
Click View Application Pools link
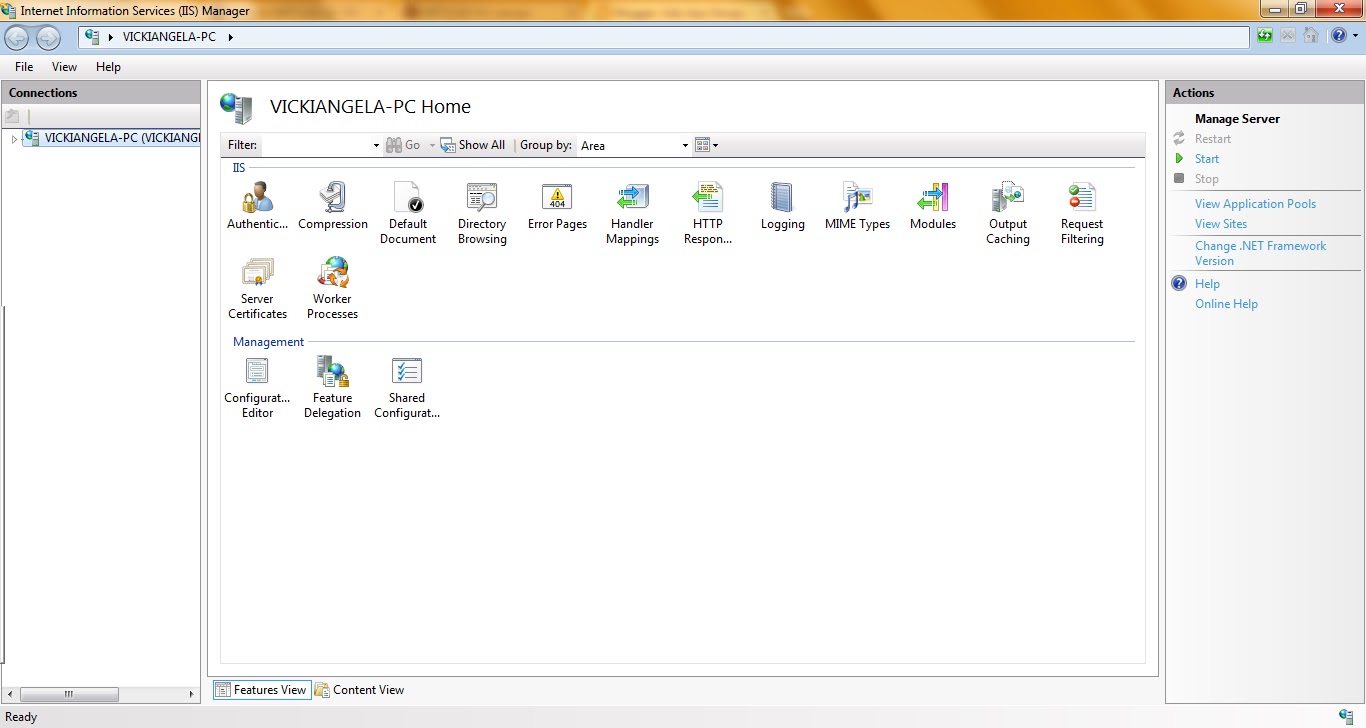point(1255,204)
